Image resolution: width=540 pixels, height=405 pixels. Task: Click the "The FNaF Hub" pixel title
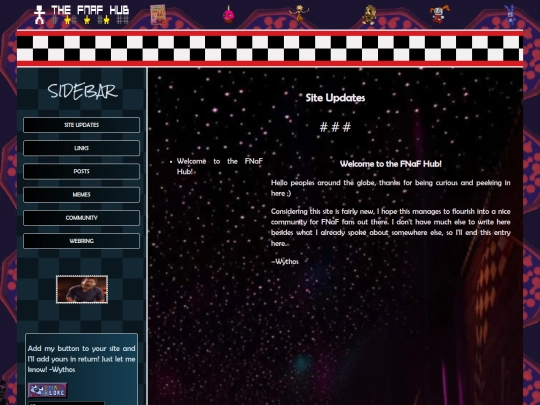tap(91, 10)
